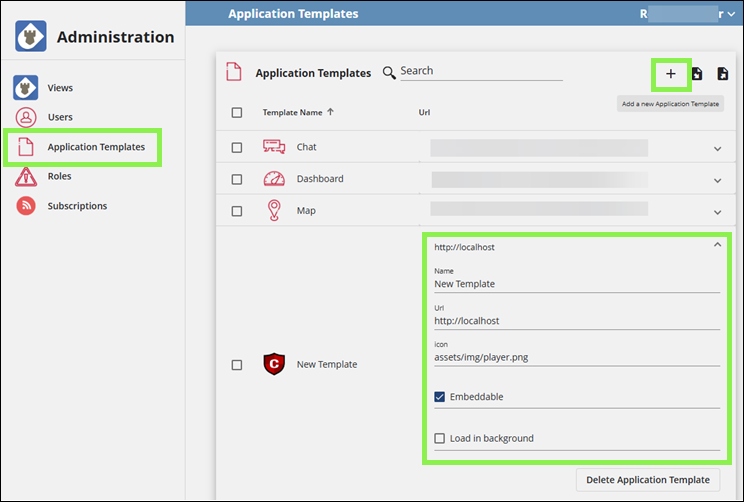Click the rightmost document icon in toolbar
This screenshot has height=502, width=744.
(x=722, y=74)
